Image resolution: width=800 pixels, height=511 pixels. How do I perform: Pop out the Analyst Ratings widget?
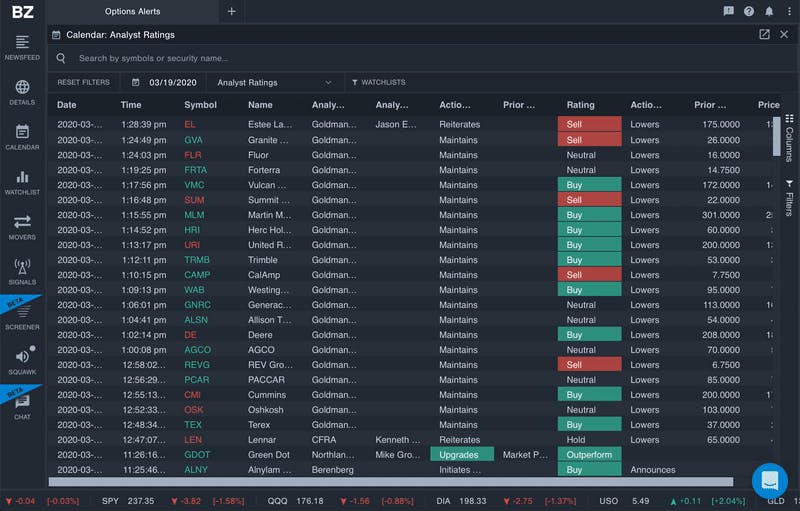764,35
